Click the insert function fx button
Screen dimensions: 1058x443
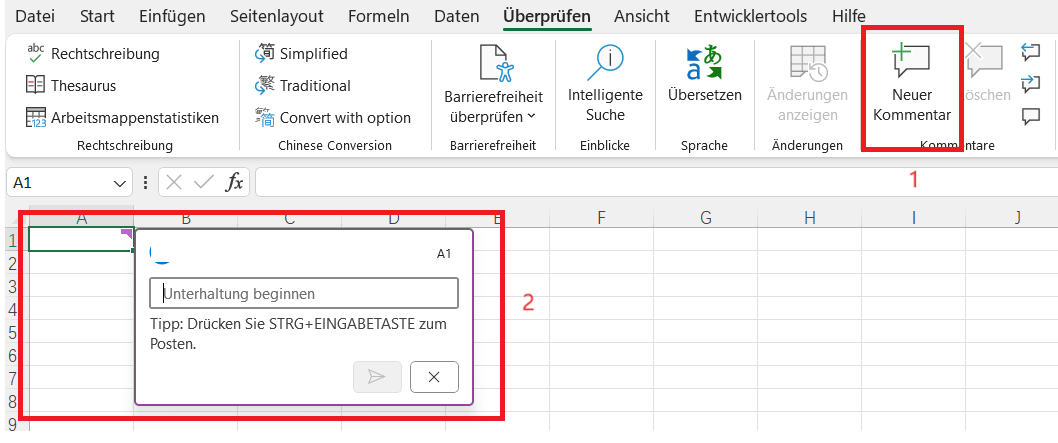point(234,182)
